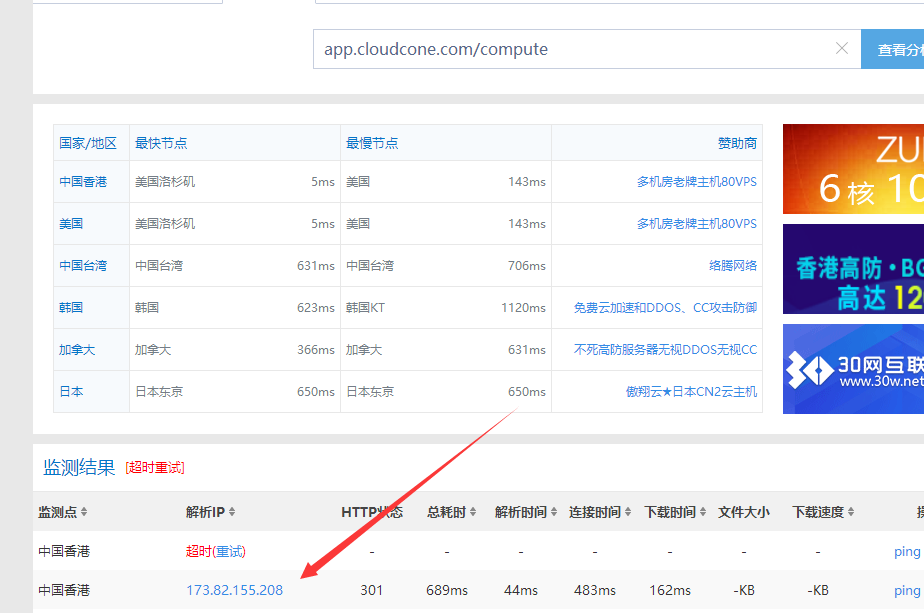The width and height of the screenshot is (924, 613).
Task: Click ping in the timed-out 中国香港 row
Action: pos(907,552)
